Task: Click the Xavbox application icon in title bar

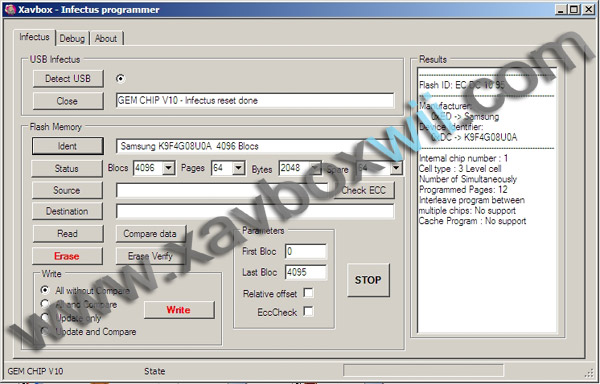Action: coord(10,10)
